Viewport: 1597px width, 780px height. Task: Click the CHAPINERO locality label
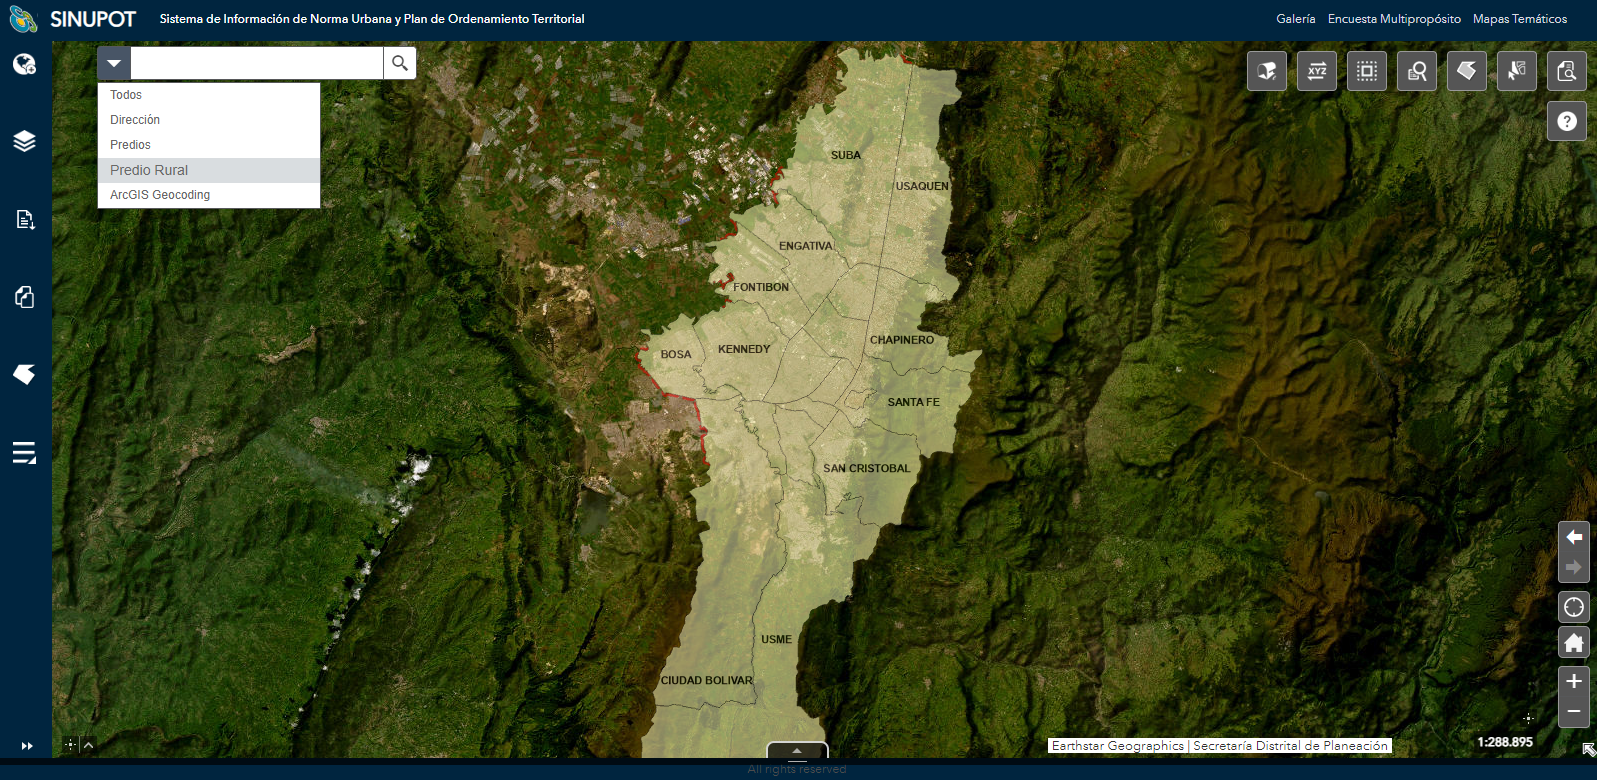coord(902,340)
